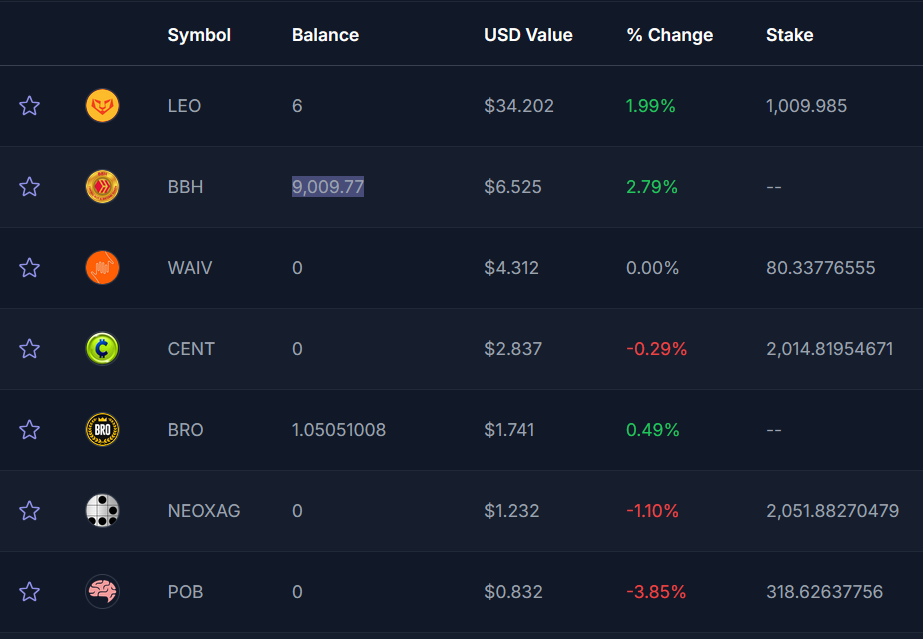Click the BRO token logo icon
This screenshot has height=639, width=923.
tap(102, 430)
